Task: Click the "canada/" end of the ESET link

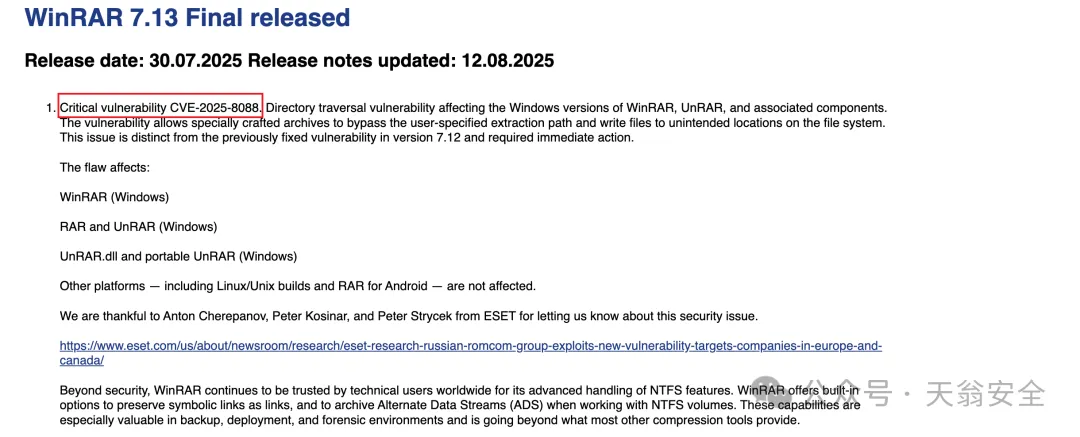Action: tap(82, 360)
